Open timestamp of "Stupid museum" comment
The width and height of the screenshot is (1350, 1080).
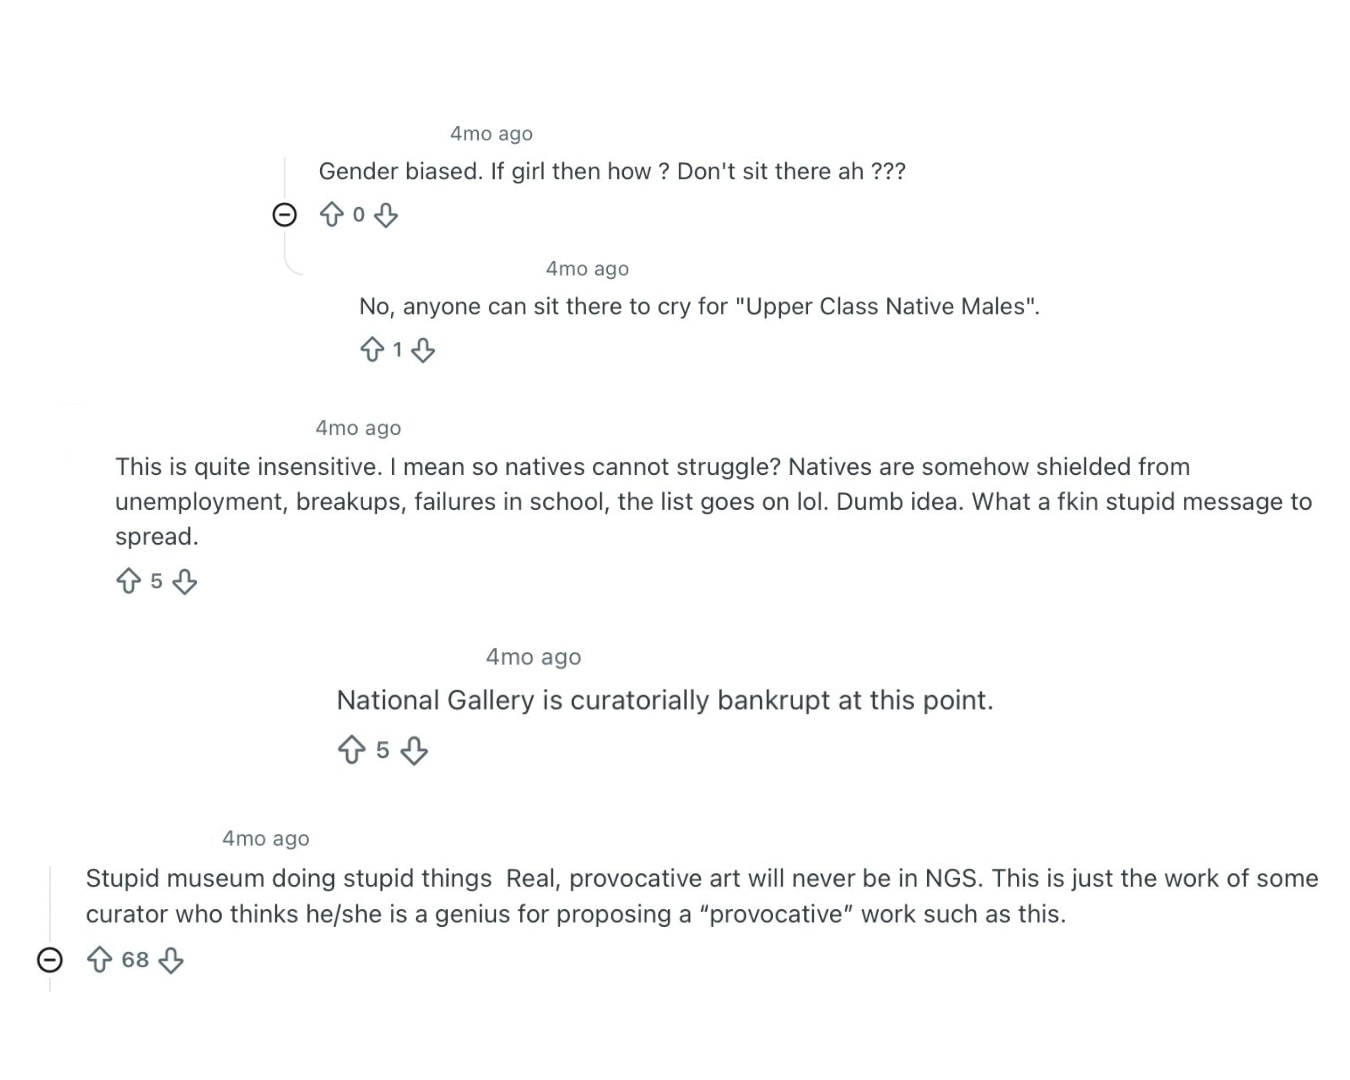tap(265, 839)
